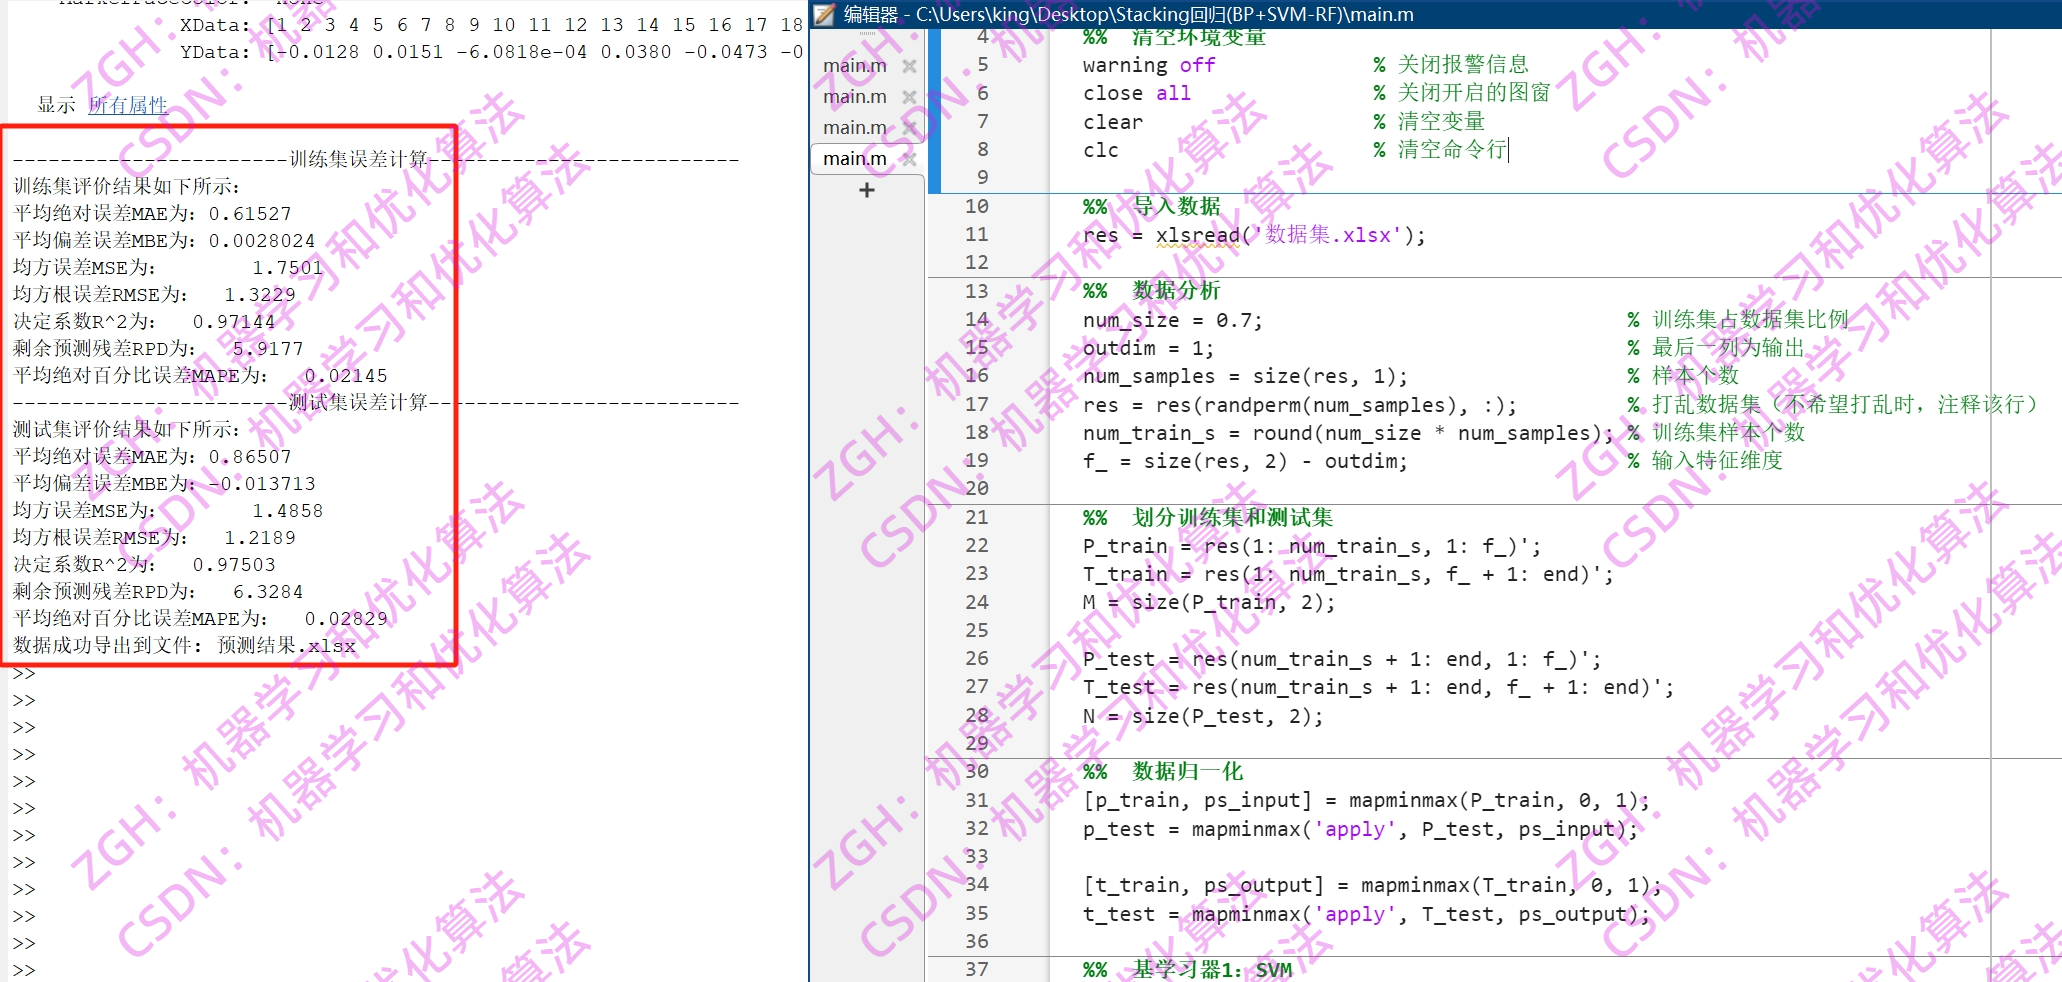Click line number 11 in the editor gutter
Screen dimensions: 2062x982
point(978,234)
